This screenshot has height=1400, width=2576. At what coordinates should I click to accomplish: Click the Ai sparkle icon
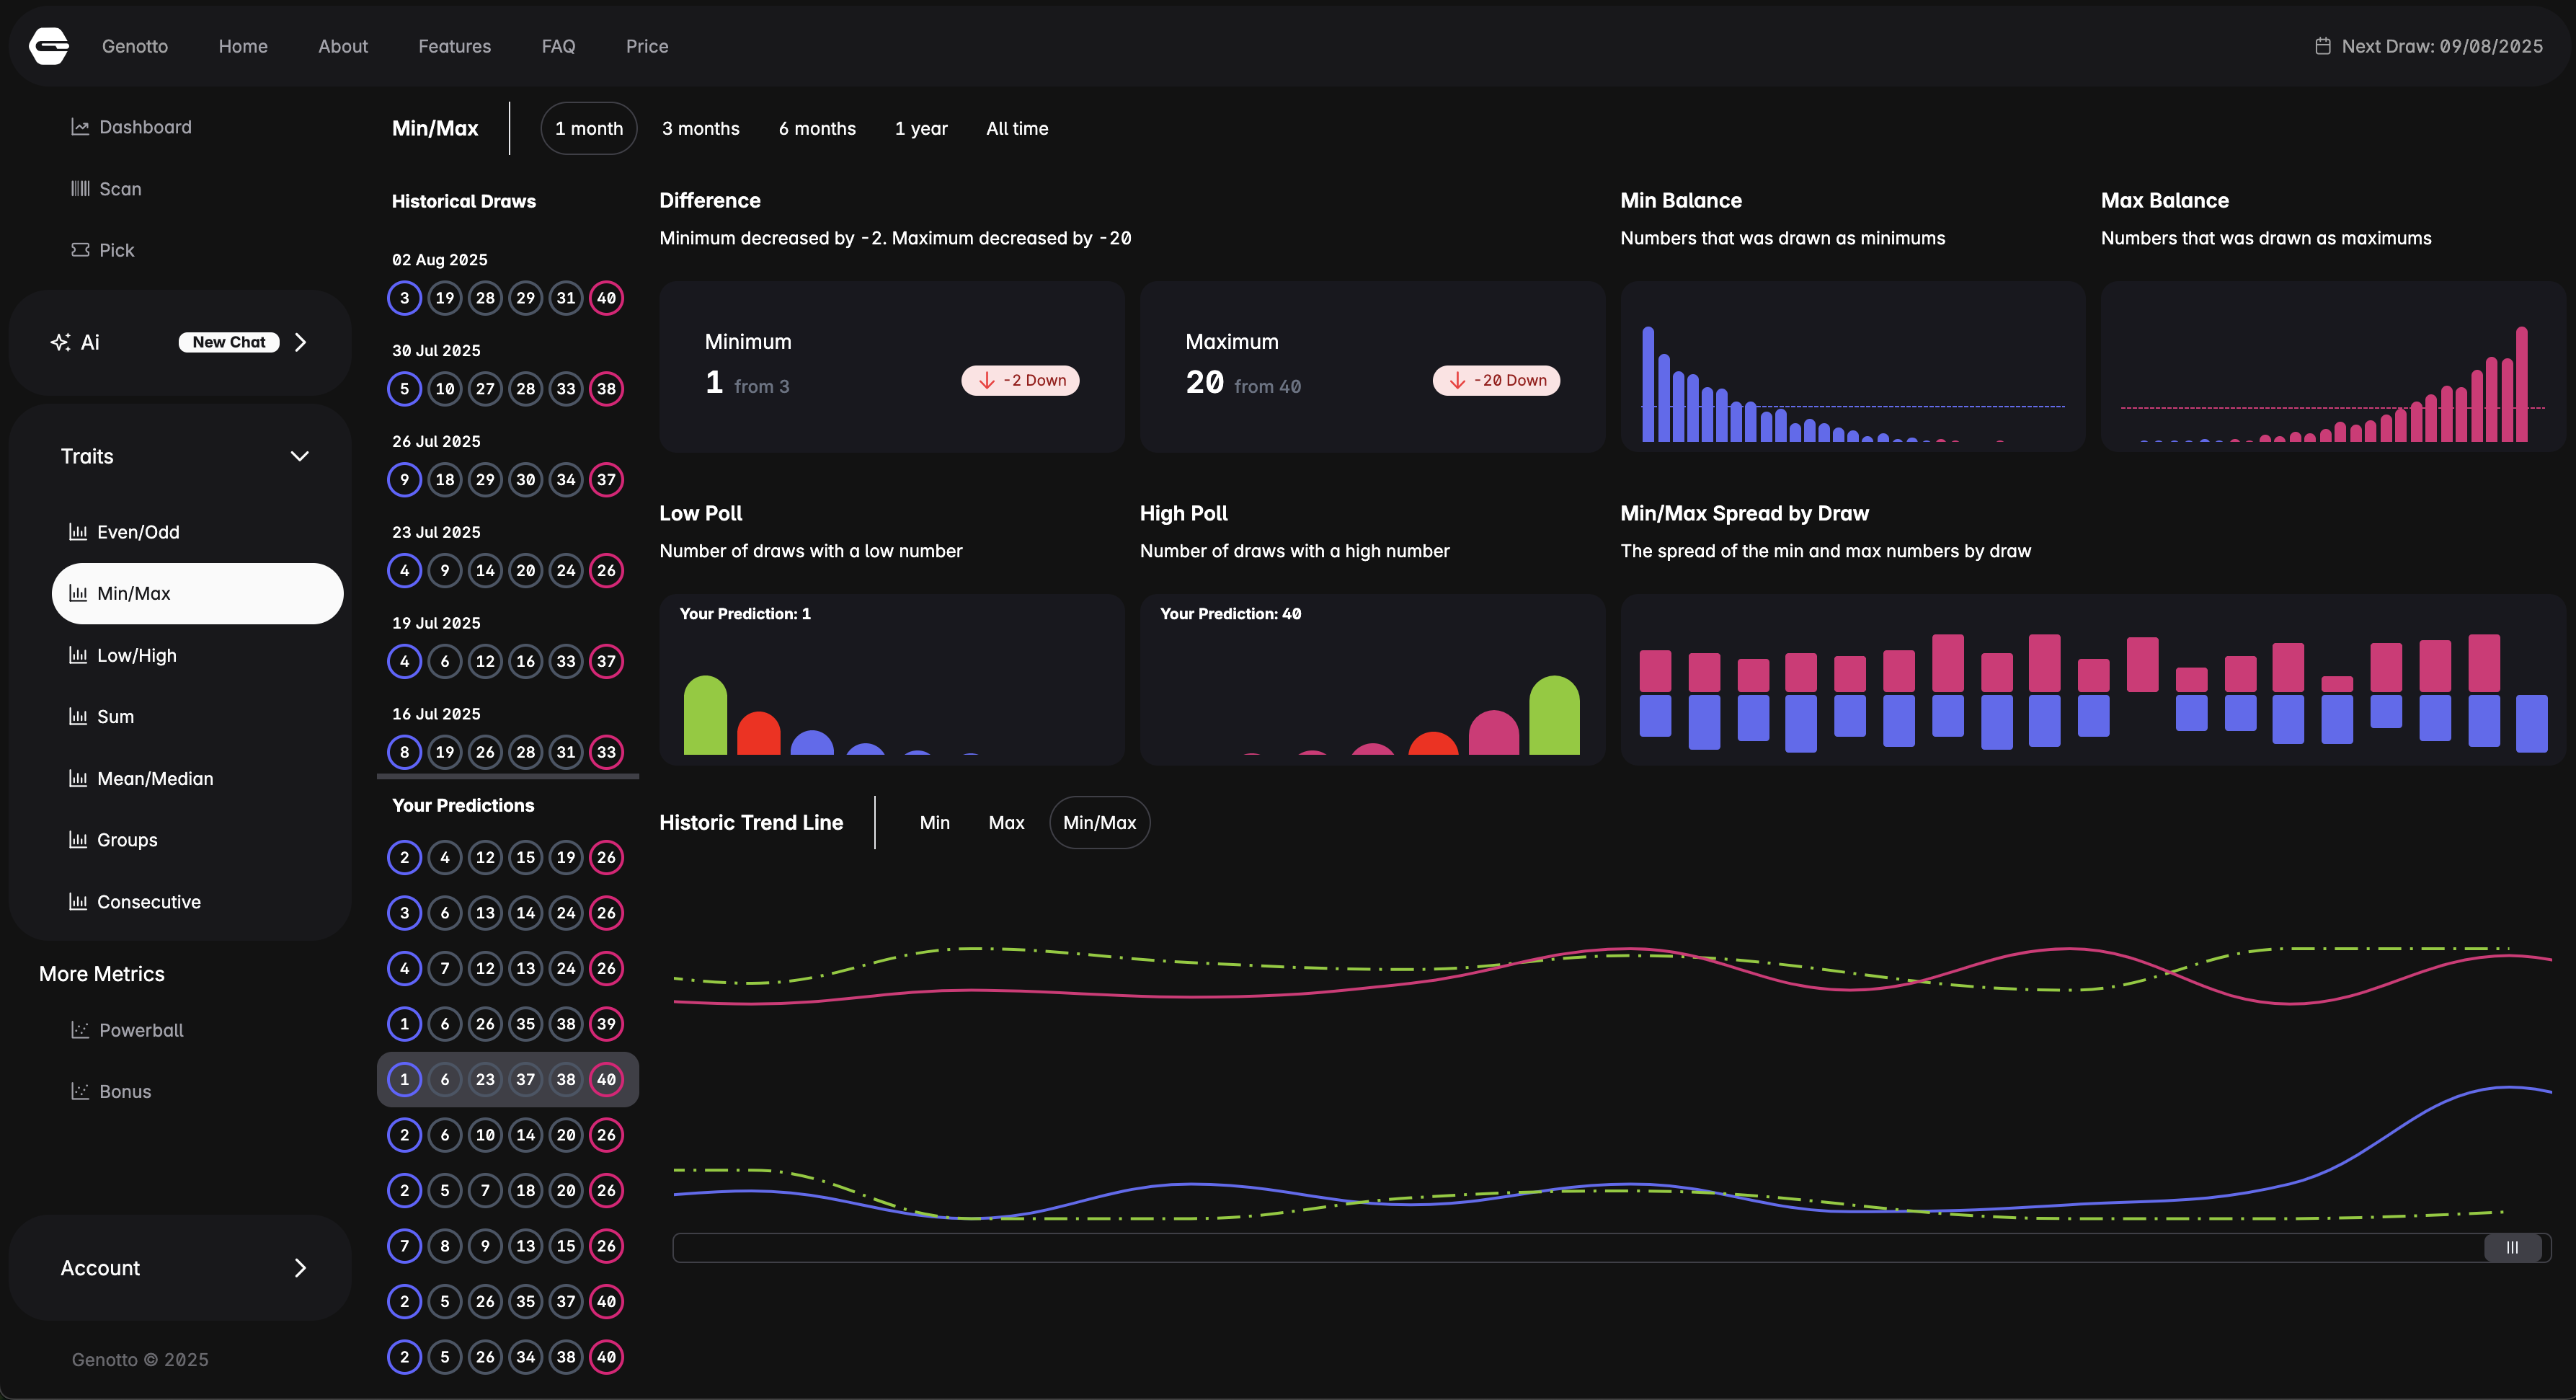coord(60,342)
